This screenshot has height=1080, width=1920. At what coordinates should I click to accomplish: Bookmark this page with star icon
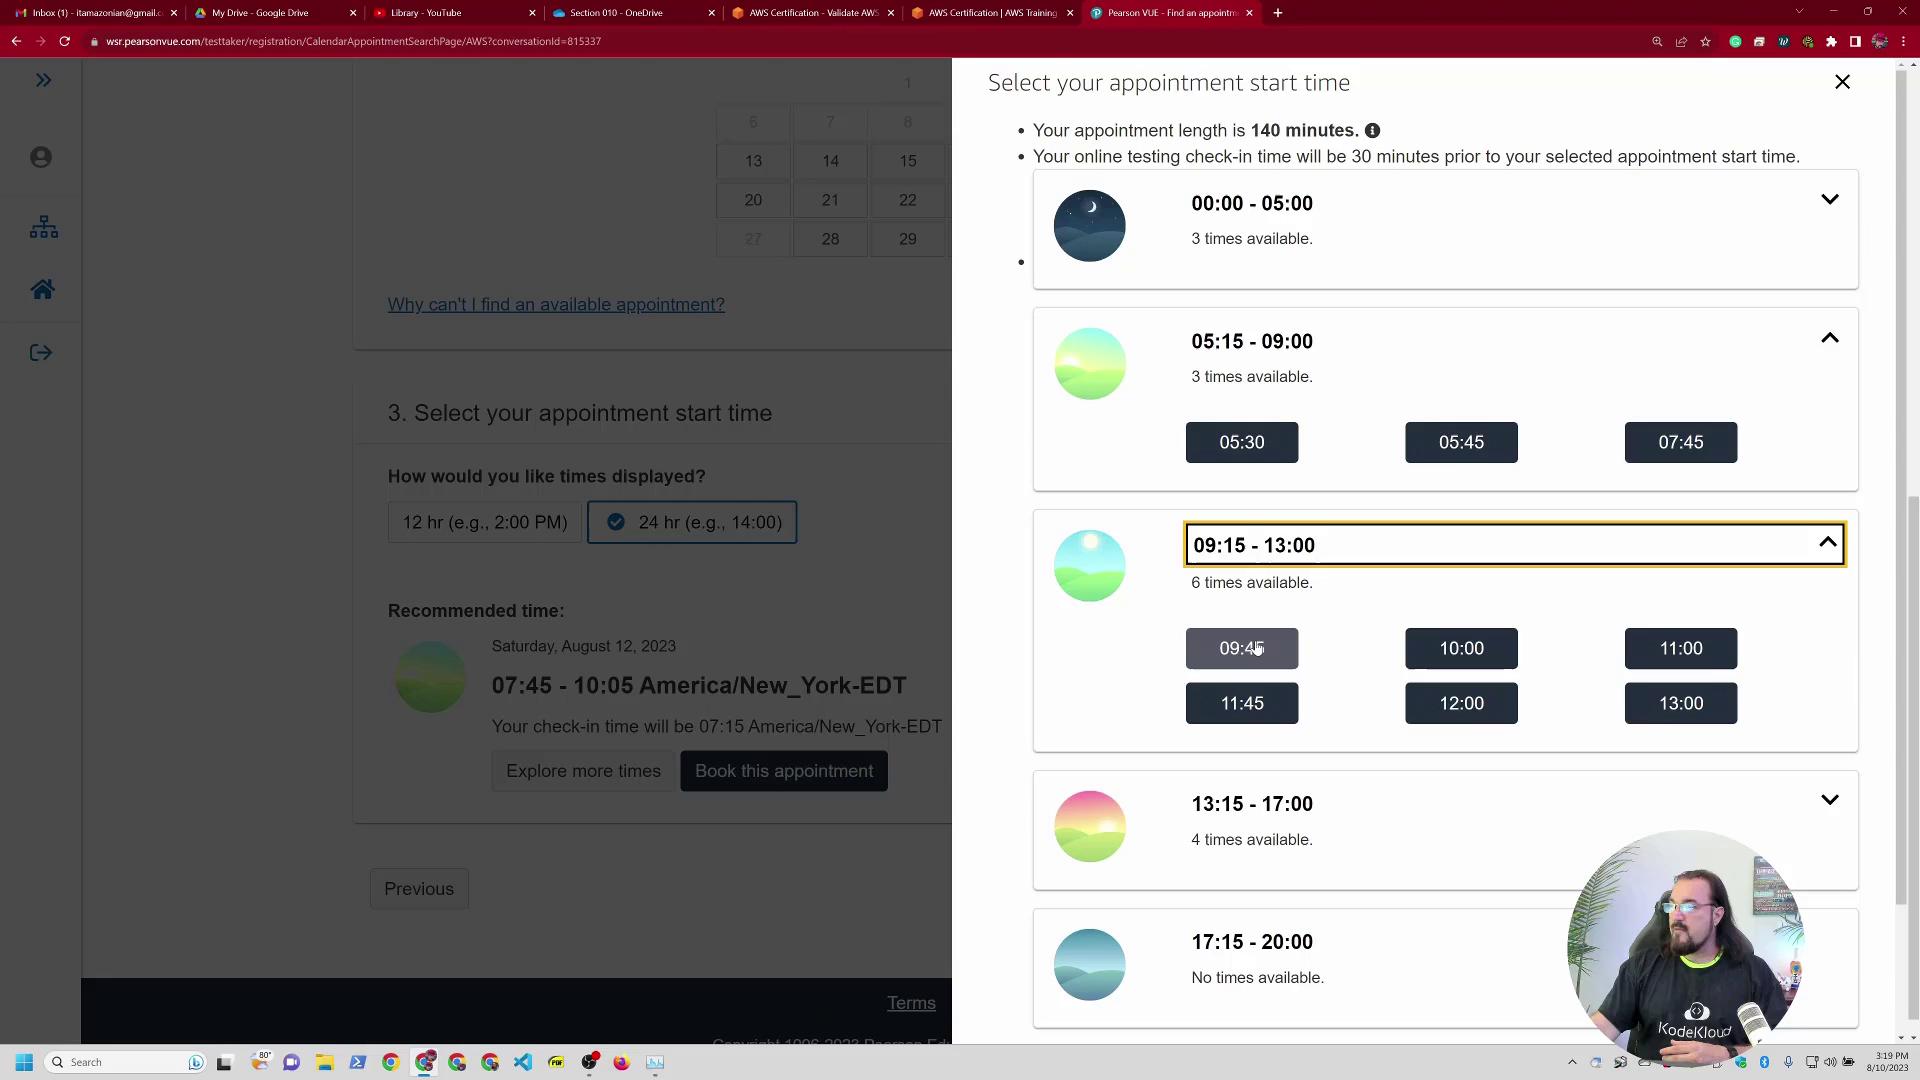coord(1705,41)
